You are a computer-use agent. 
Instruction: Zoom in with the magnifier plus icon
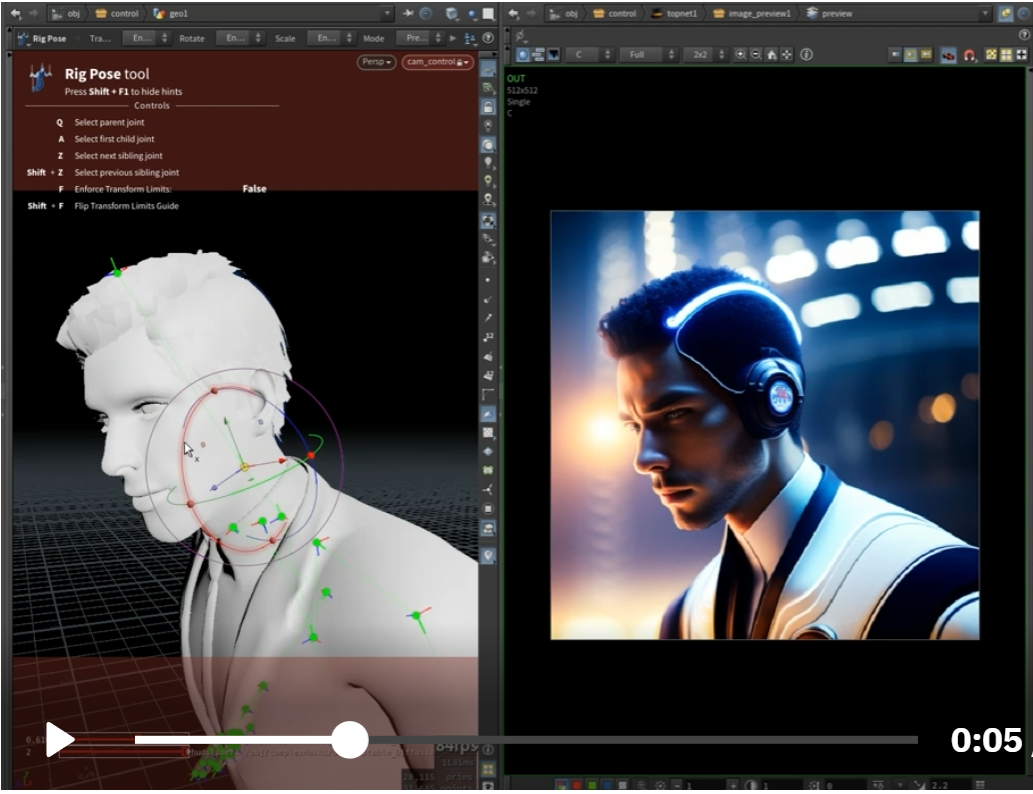[x=740, y=55]
